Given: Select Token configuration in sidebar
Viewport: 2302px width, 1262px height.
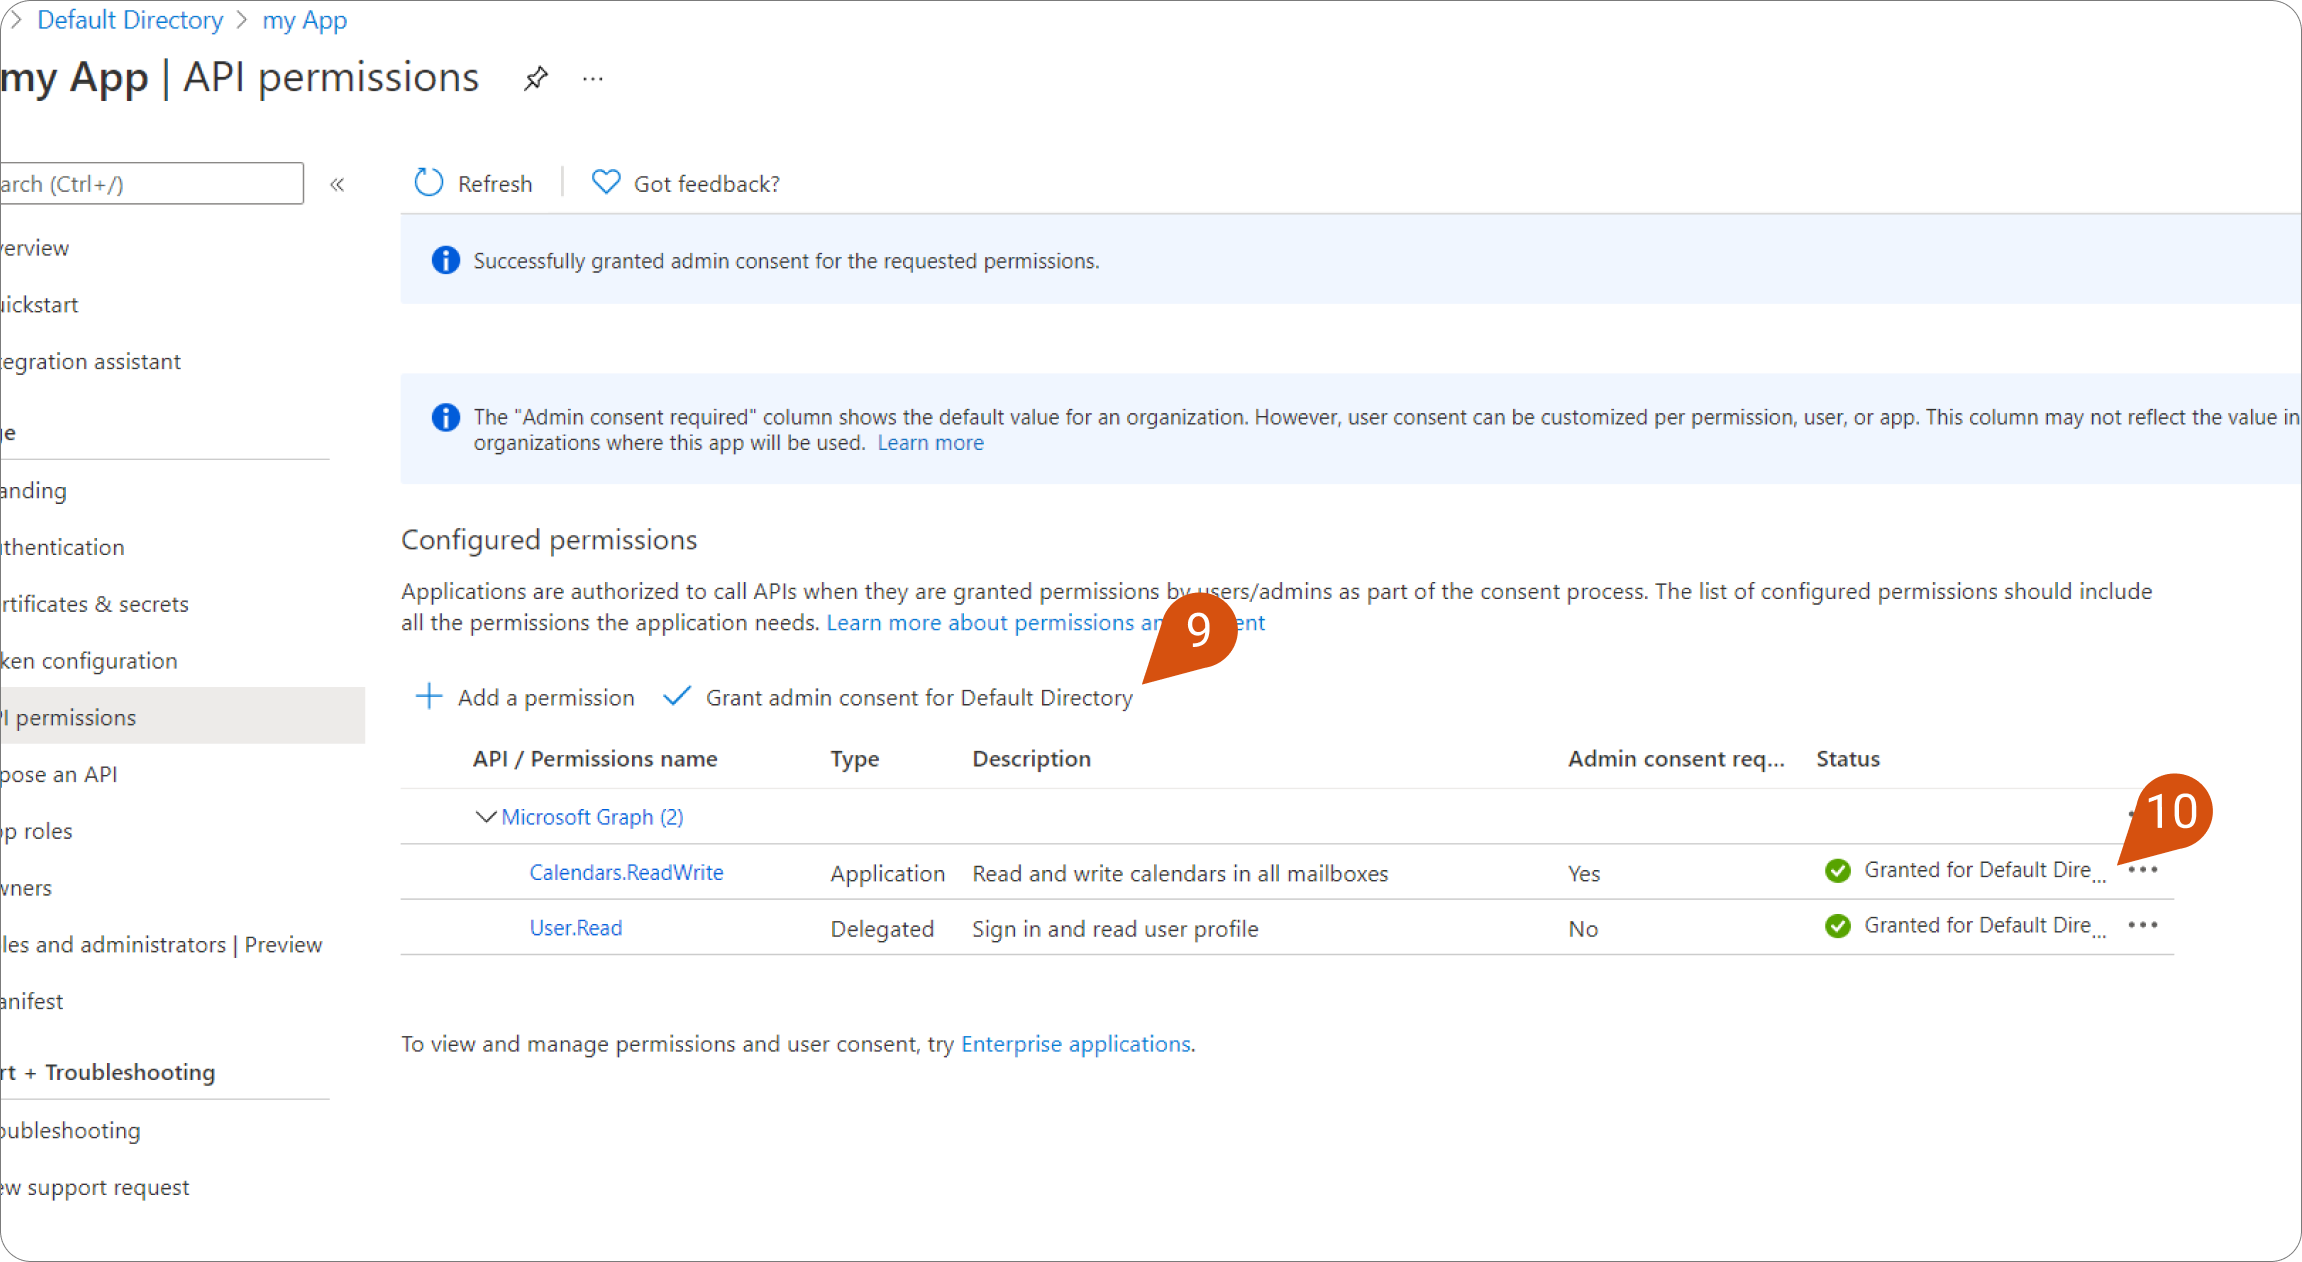Looking at the screenshot, I should point(90,661).
